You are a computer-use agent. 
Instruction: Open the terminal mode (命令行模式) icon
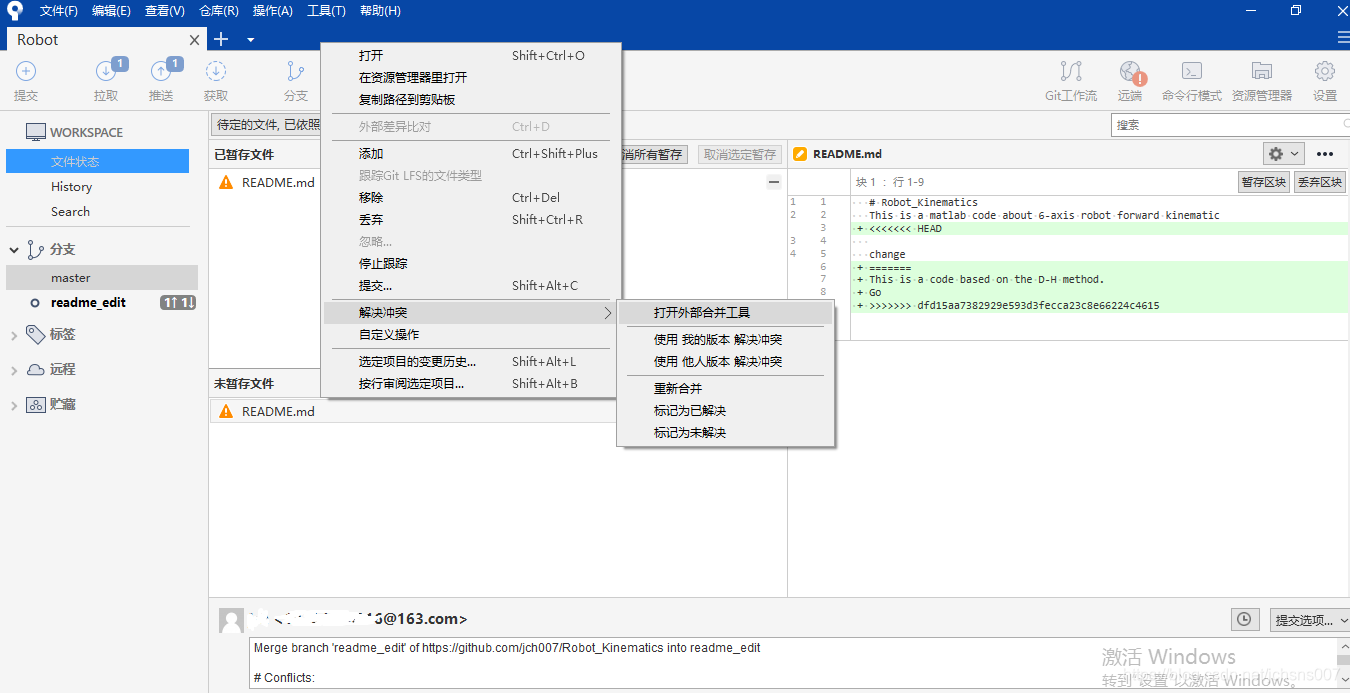click(1191, 71)
